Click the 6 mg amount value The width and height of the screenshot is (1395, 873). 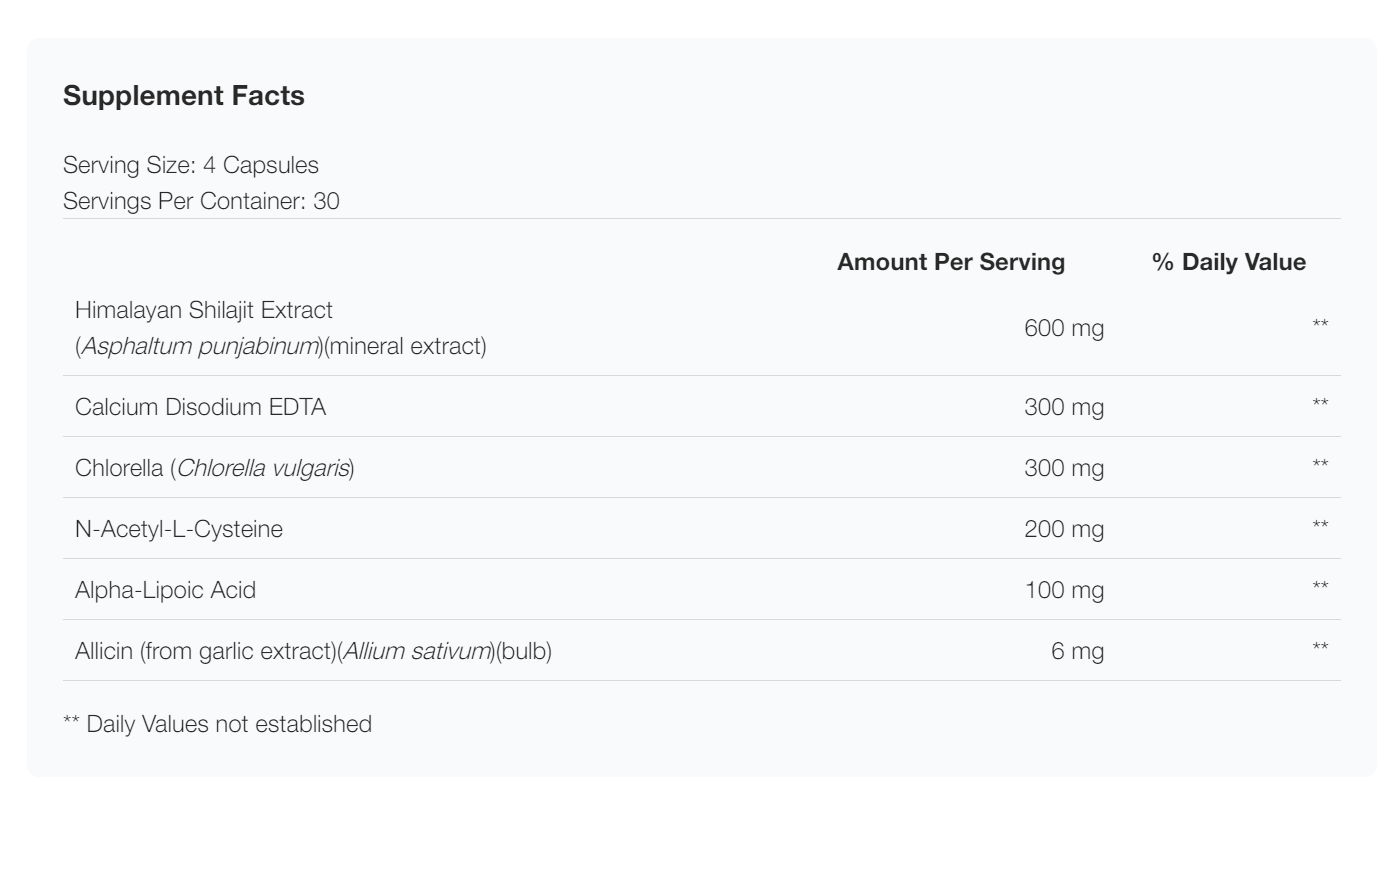pos(1077,651)
